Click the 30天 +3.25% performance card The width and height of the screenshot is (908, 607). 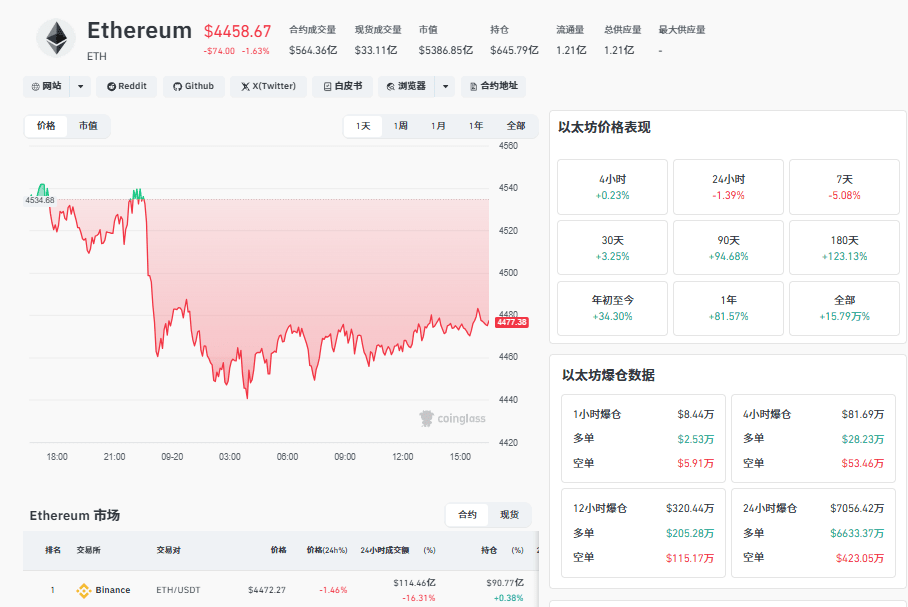click(x=613, y=248)
